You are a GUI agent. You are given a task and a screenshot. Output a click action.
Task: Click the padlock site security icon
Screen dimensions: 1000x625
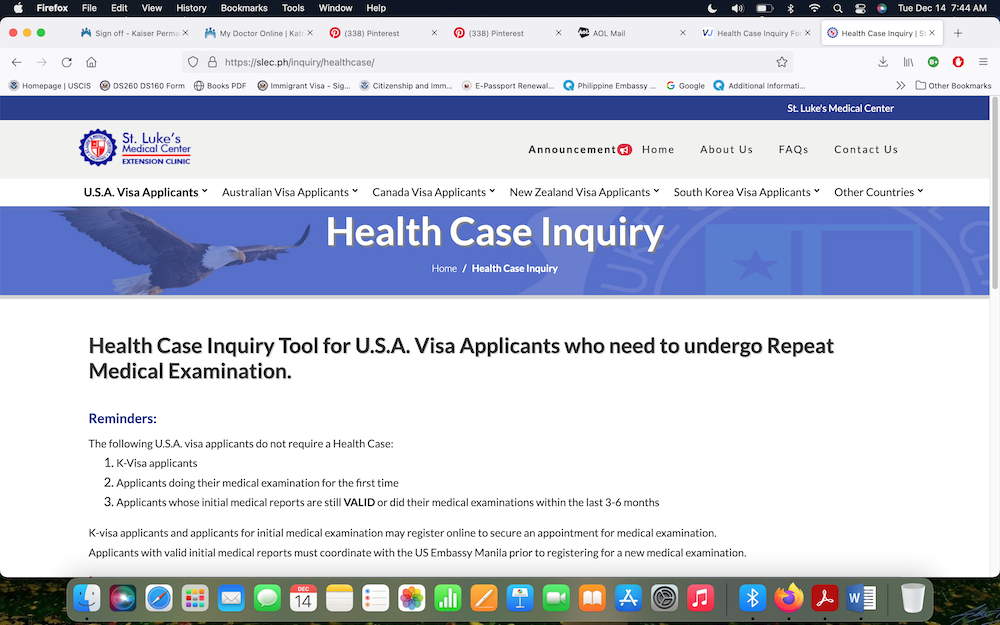212,62
